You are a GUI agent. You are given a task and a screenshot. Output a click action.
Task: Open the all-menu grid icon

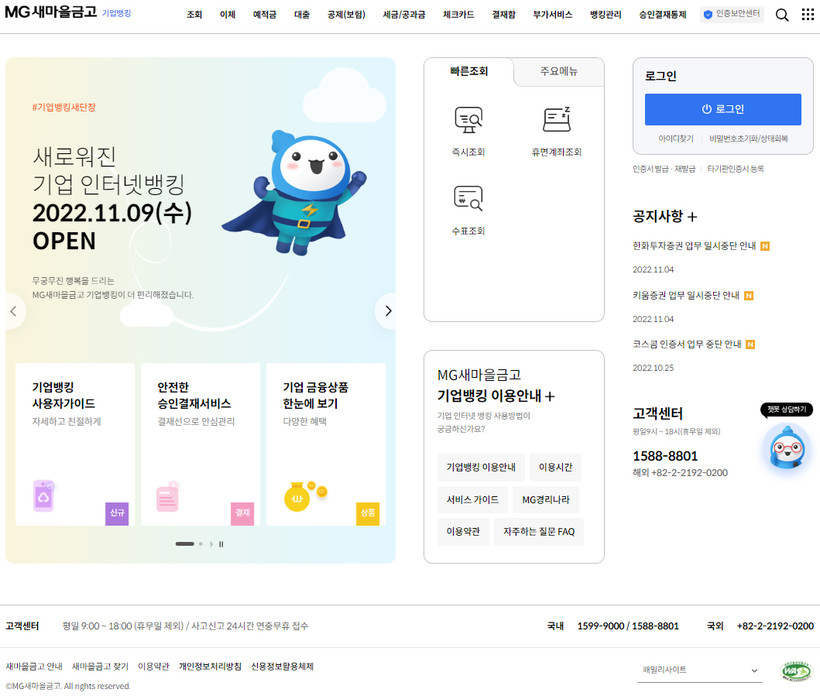(x=808, y=15)
